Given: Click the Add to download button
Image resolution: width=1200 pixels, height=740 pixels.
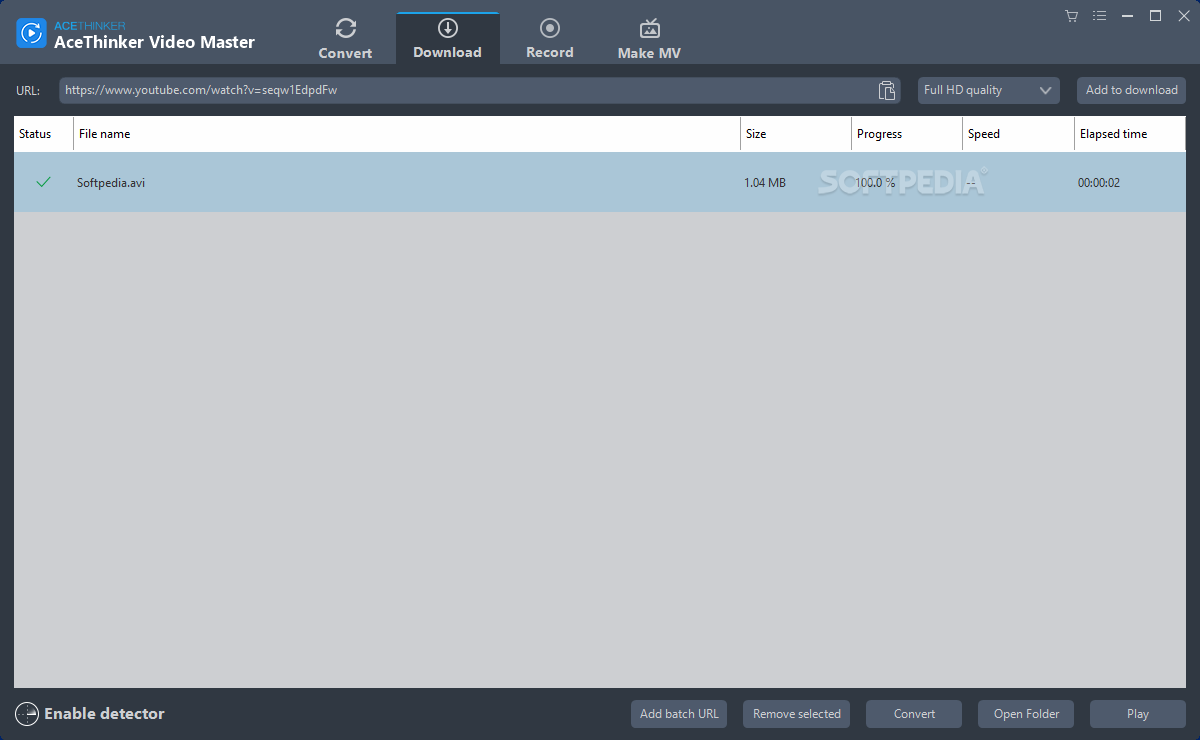Looking at the screenshot, I should (1131, 90).
